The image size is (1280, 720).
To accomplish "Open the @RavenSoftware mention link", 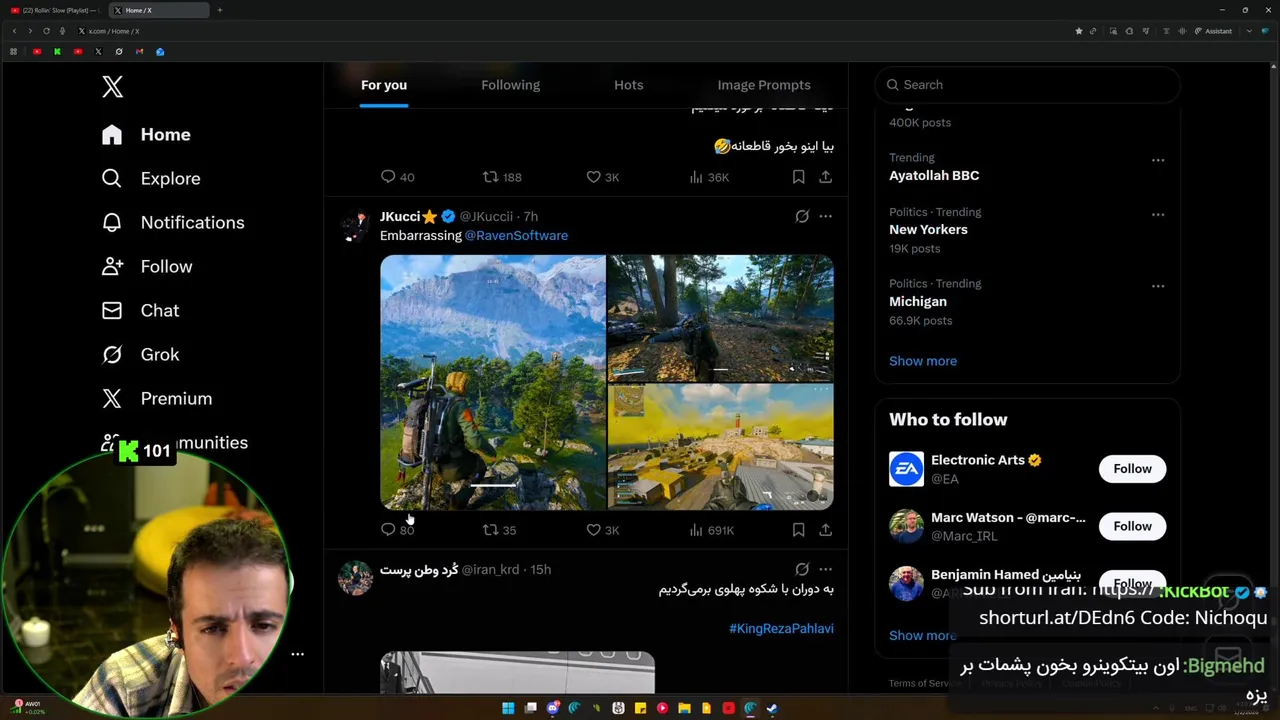I will coord(516,235).
